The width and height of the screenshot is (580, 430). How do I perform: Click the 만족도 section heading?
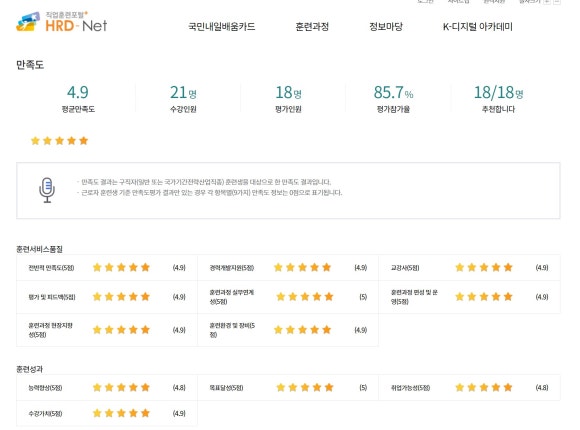[x=30, y=65]
